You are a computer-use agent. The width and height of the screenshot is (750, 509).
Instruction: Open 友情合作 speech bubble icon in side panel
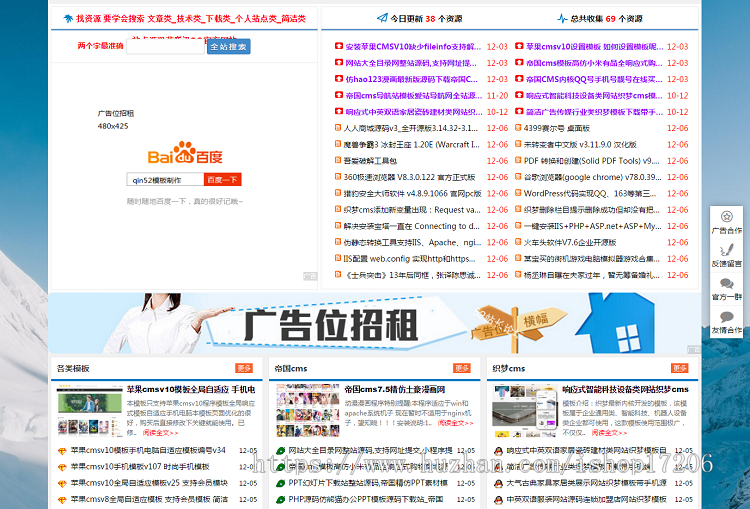pos(727,316)
